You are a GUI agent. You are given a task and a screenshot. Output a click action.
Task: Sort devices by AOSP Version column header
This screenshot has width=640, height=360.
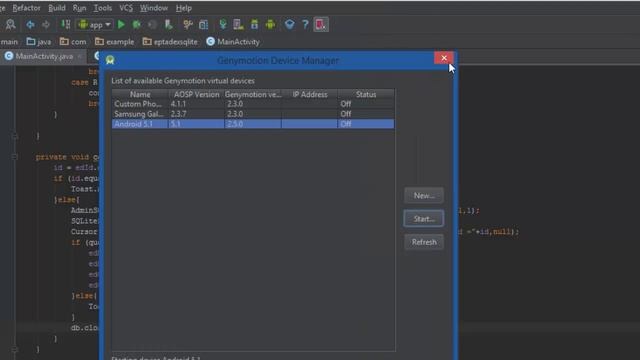click(x=196, y=94)
